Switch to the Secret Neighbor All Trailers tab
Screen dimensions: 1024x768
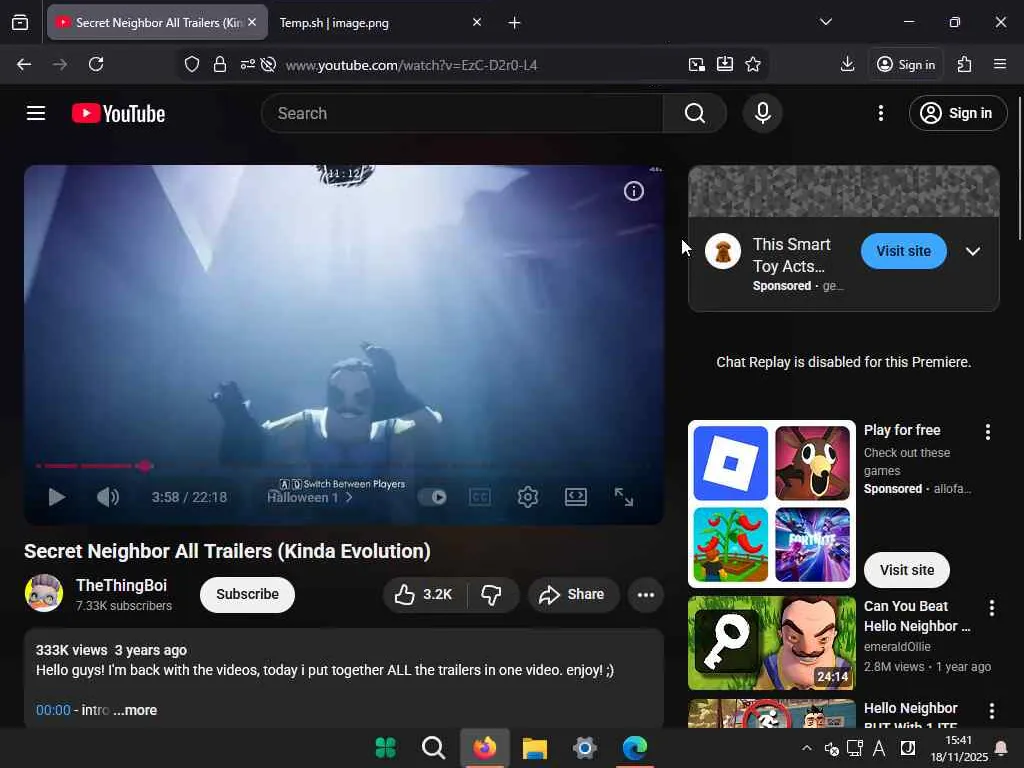(x=157, y=22)
